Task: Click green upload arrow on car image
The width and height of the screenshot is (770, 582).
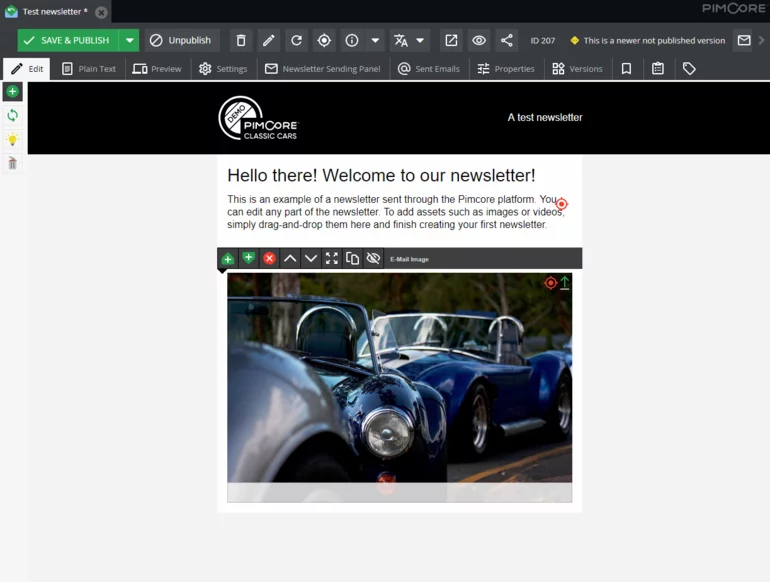Action: (x=565, y=283)
